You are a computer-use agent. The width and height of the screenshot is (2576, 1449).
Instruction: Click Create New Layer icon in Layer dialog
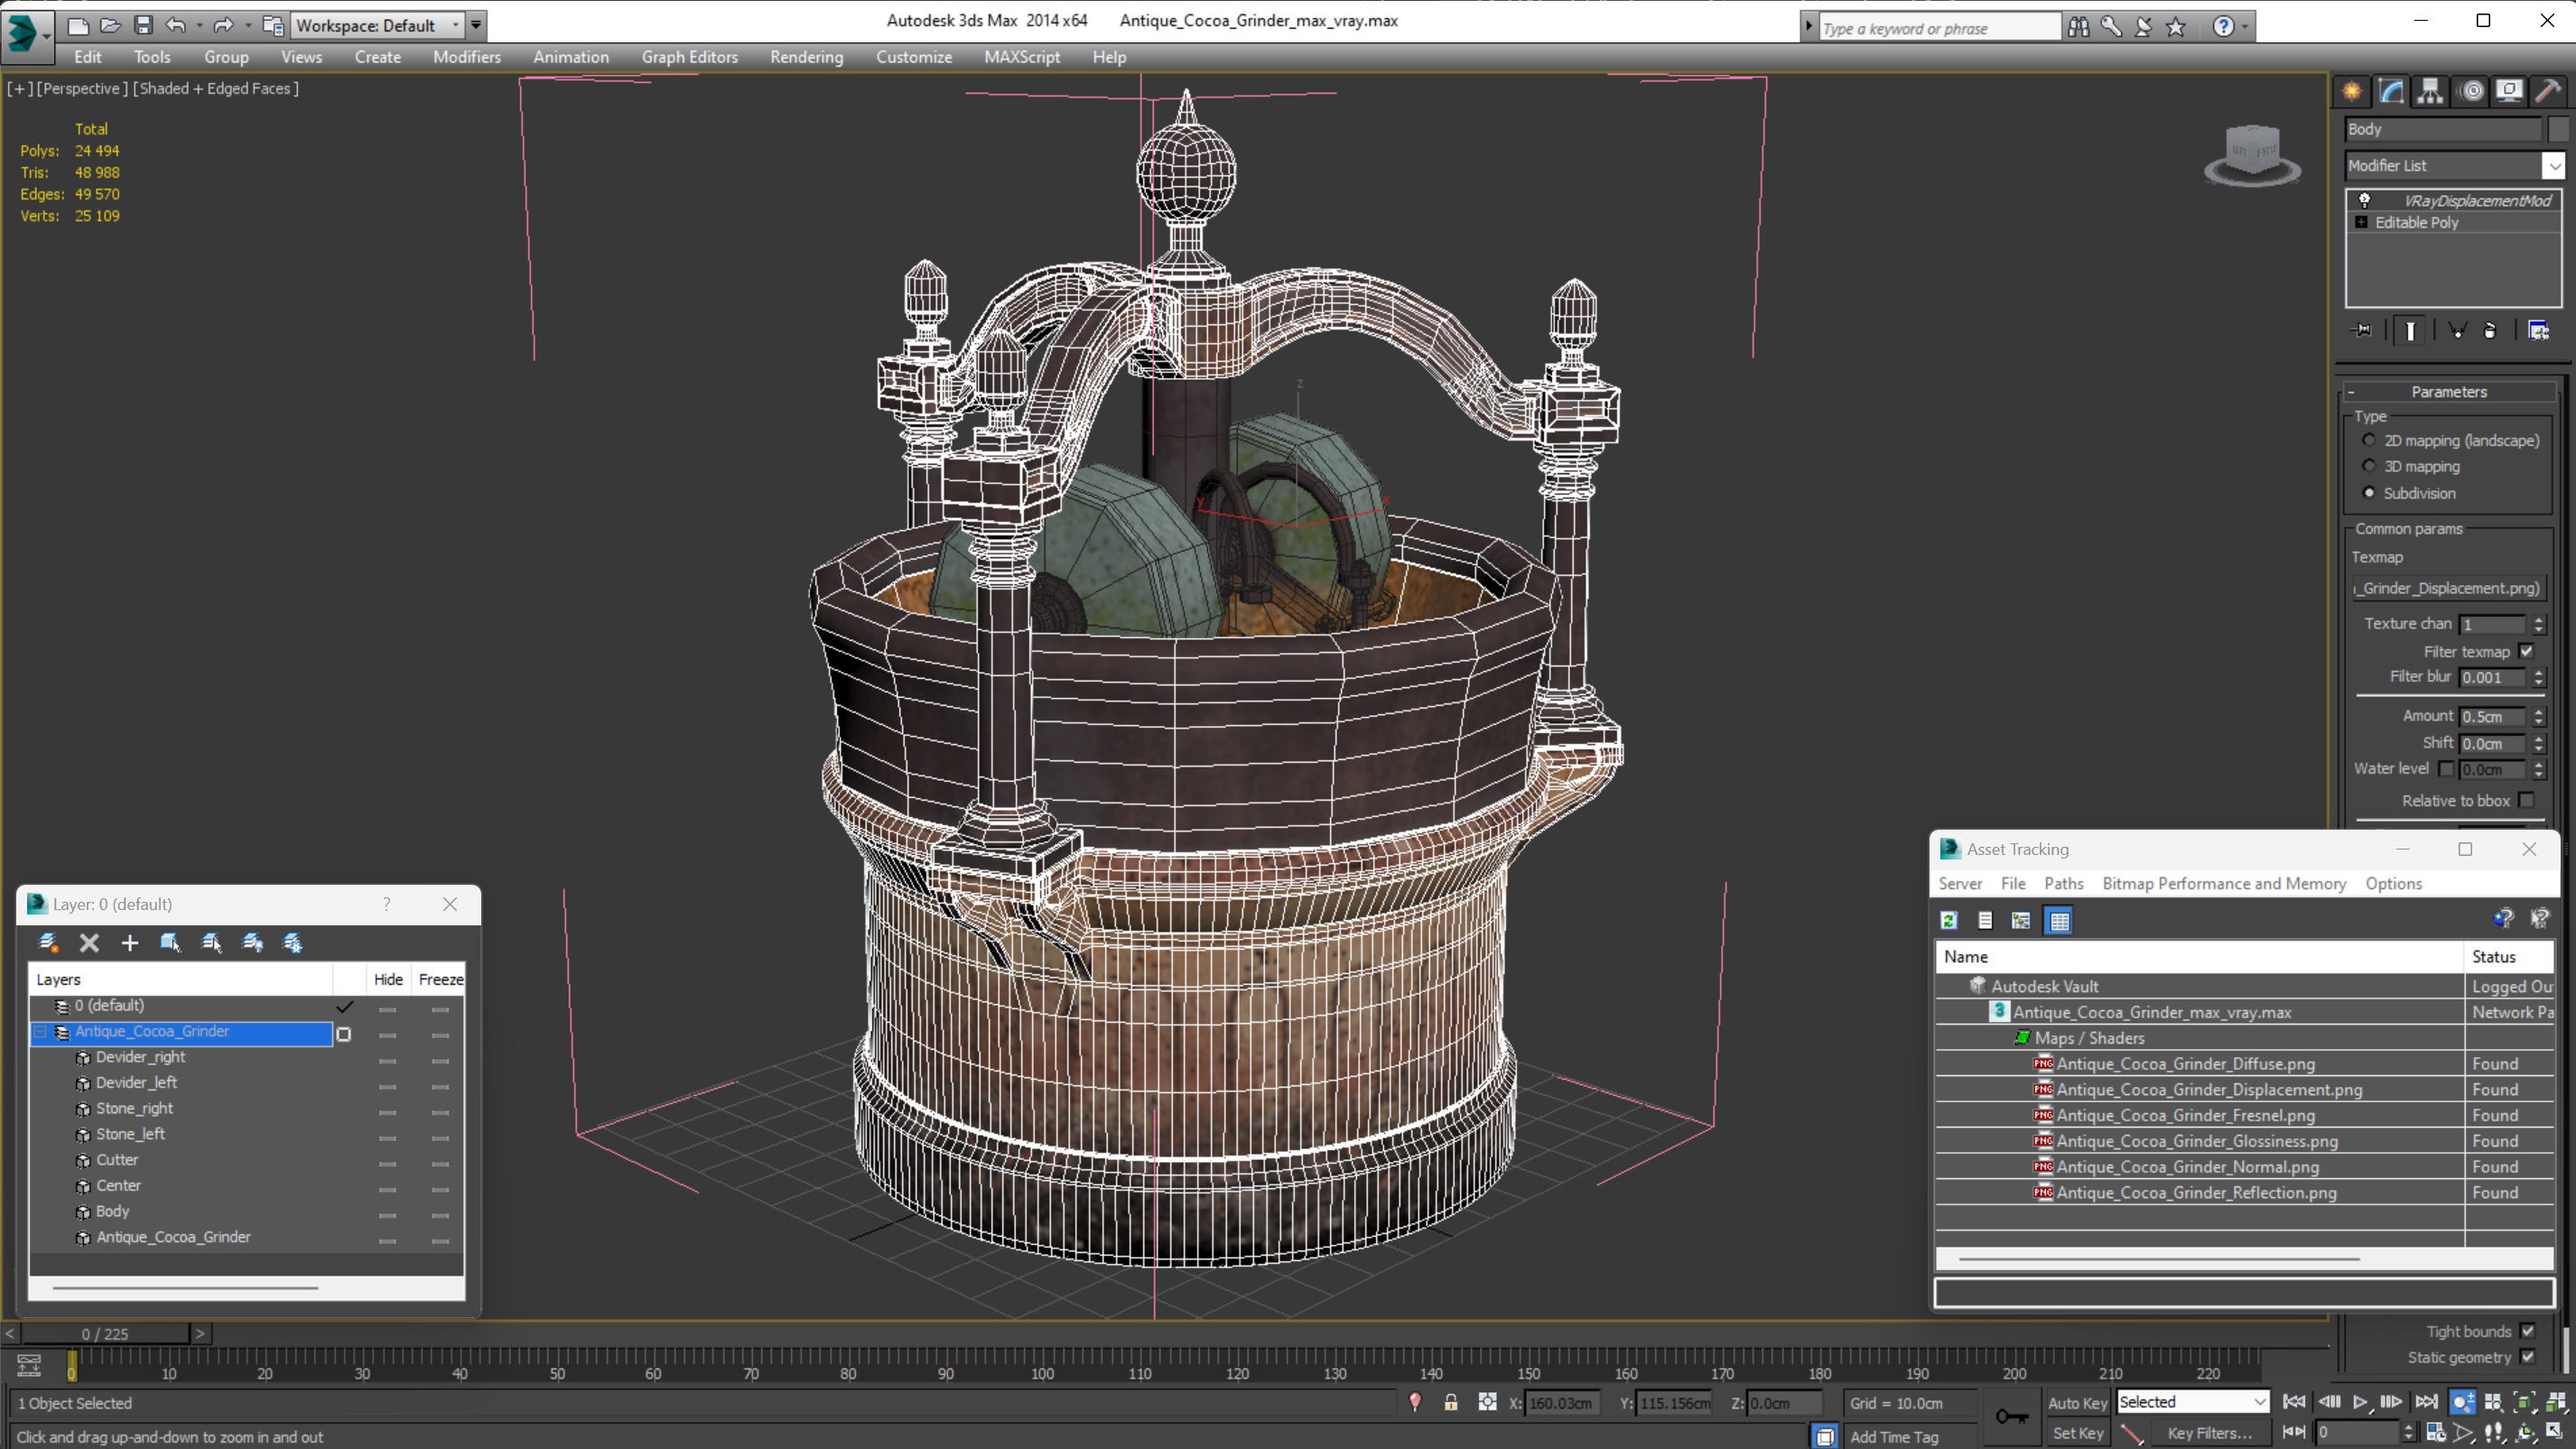(x=48, y=942)
